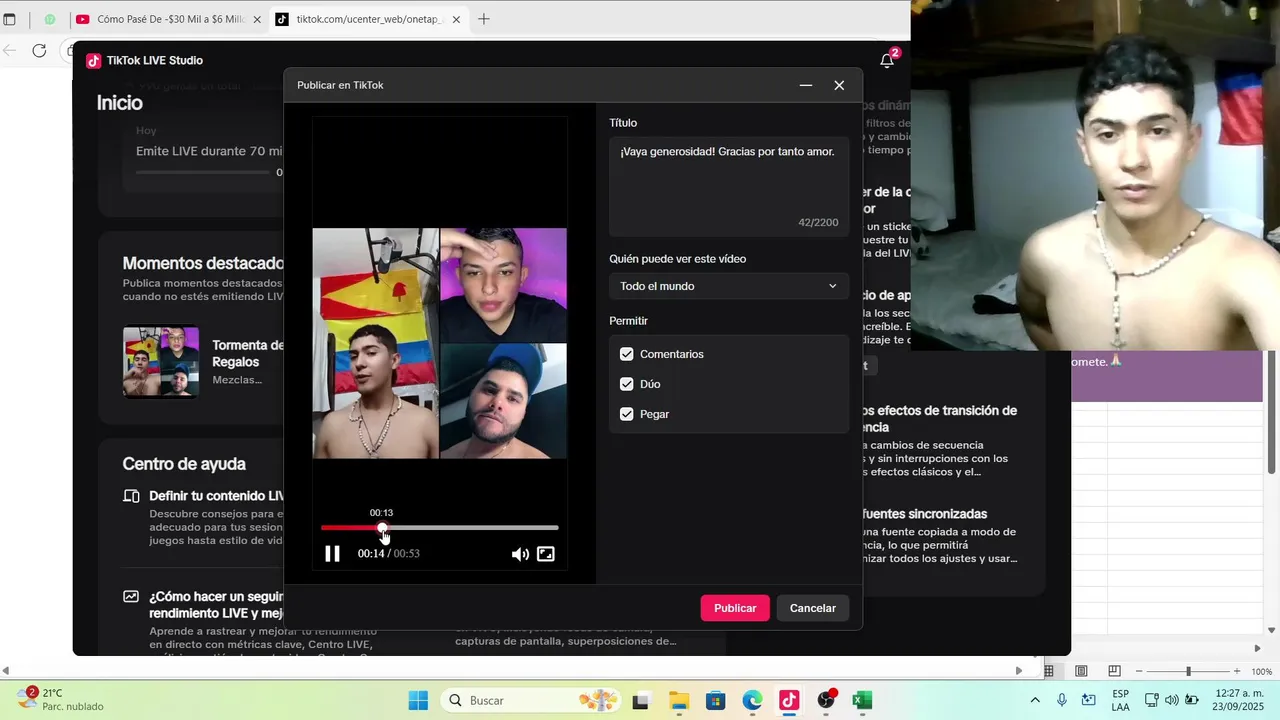Open the weather widget showing 21°C
The image size is (1280, 720).
click(x=60, y=699)
